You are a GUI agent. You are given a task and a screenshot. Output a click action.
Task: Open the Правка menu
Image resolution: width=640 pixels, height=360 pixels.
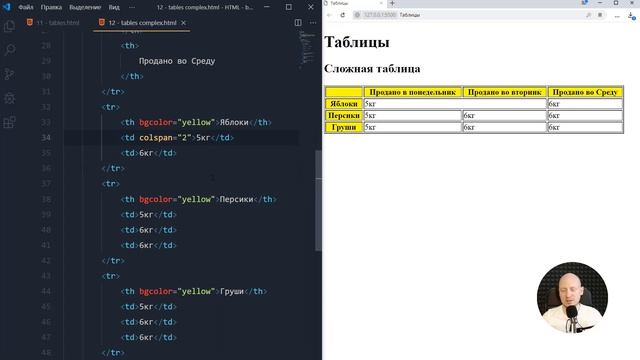(x=51, y=7)
